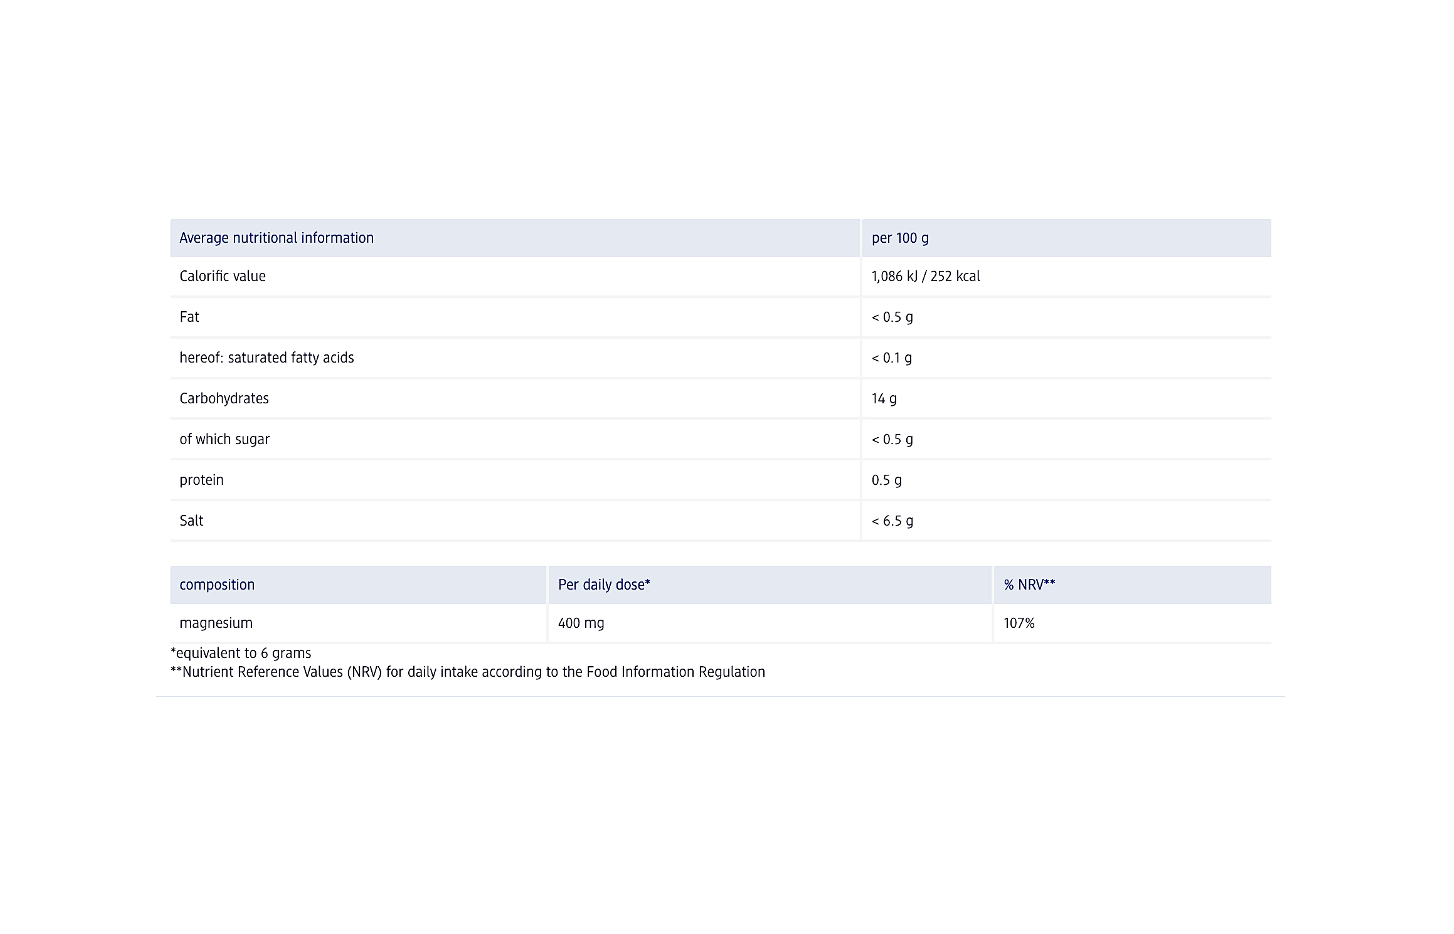Click the '% NRV**' column header
The height and width of the screenshot is (934, 1454).
click(x=1029, y=585)
